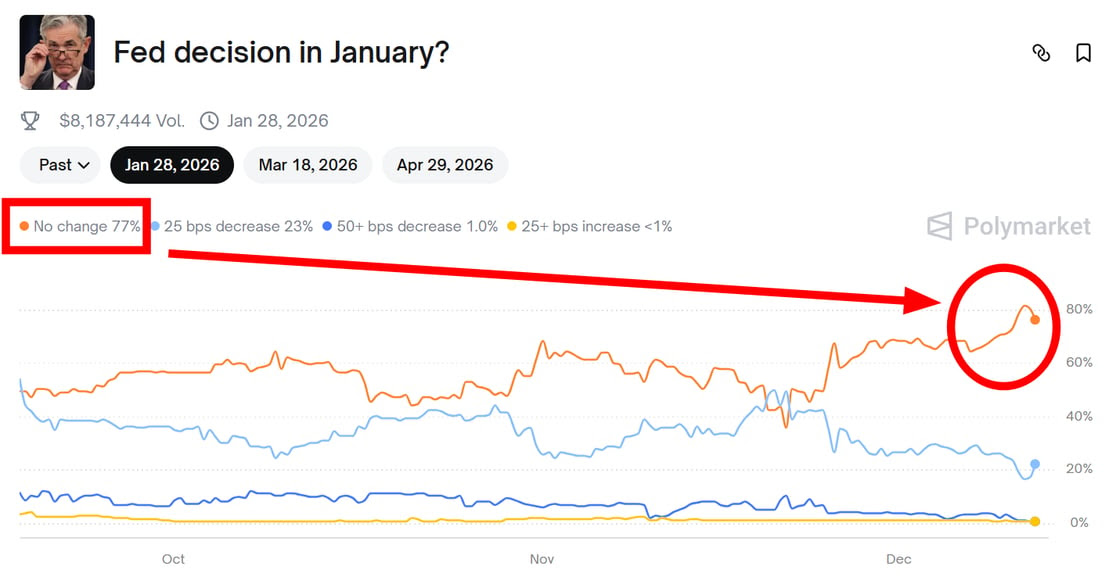Viewport: 1120px width, 577px height.
Task: Toggle the 50+ bps decrease legend series
Action: (x=410, y=226)
